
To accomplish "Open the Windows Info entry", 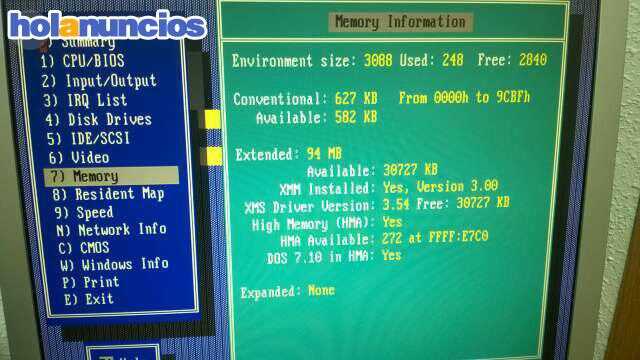I will (114, 264).
